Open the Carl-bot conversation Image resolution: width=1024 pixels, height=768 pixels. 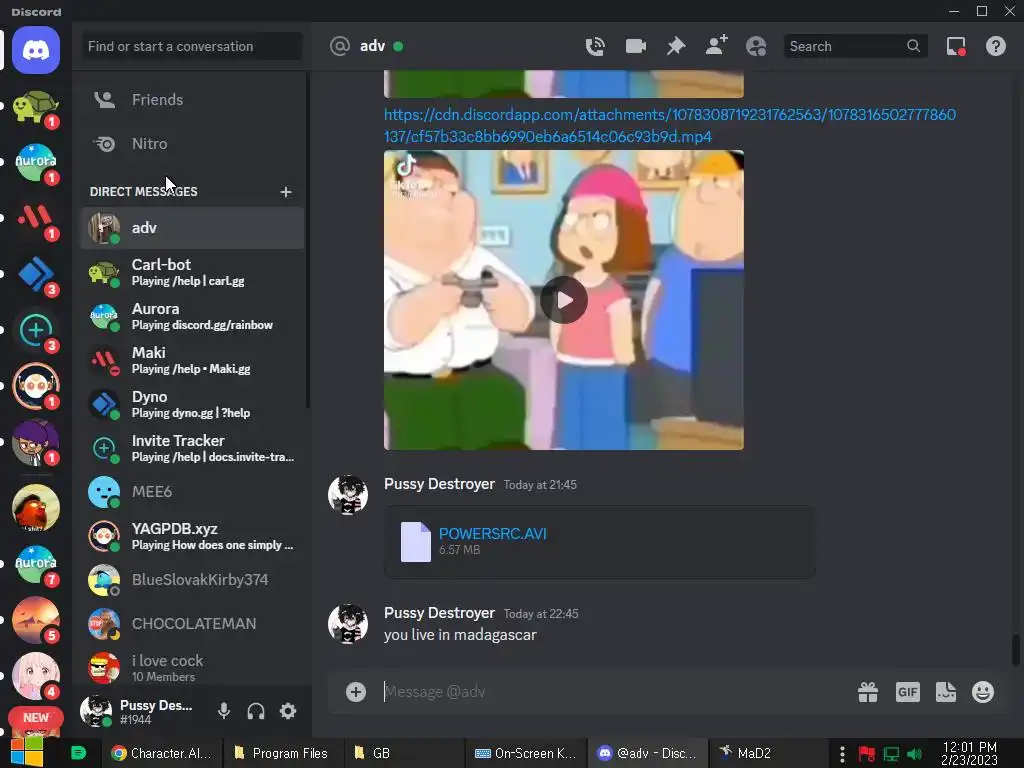pos(193,272)
